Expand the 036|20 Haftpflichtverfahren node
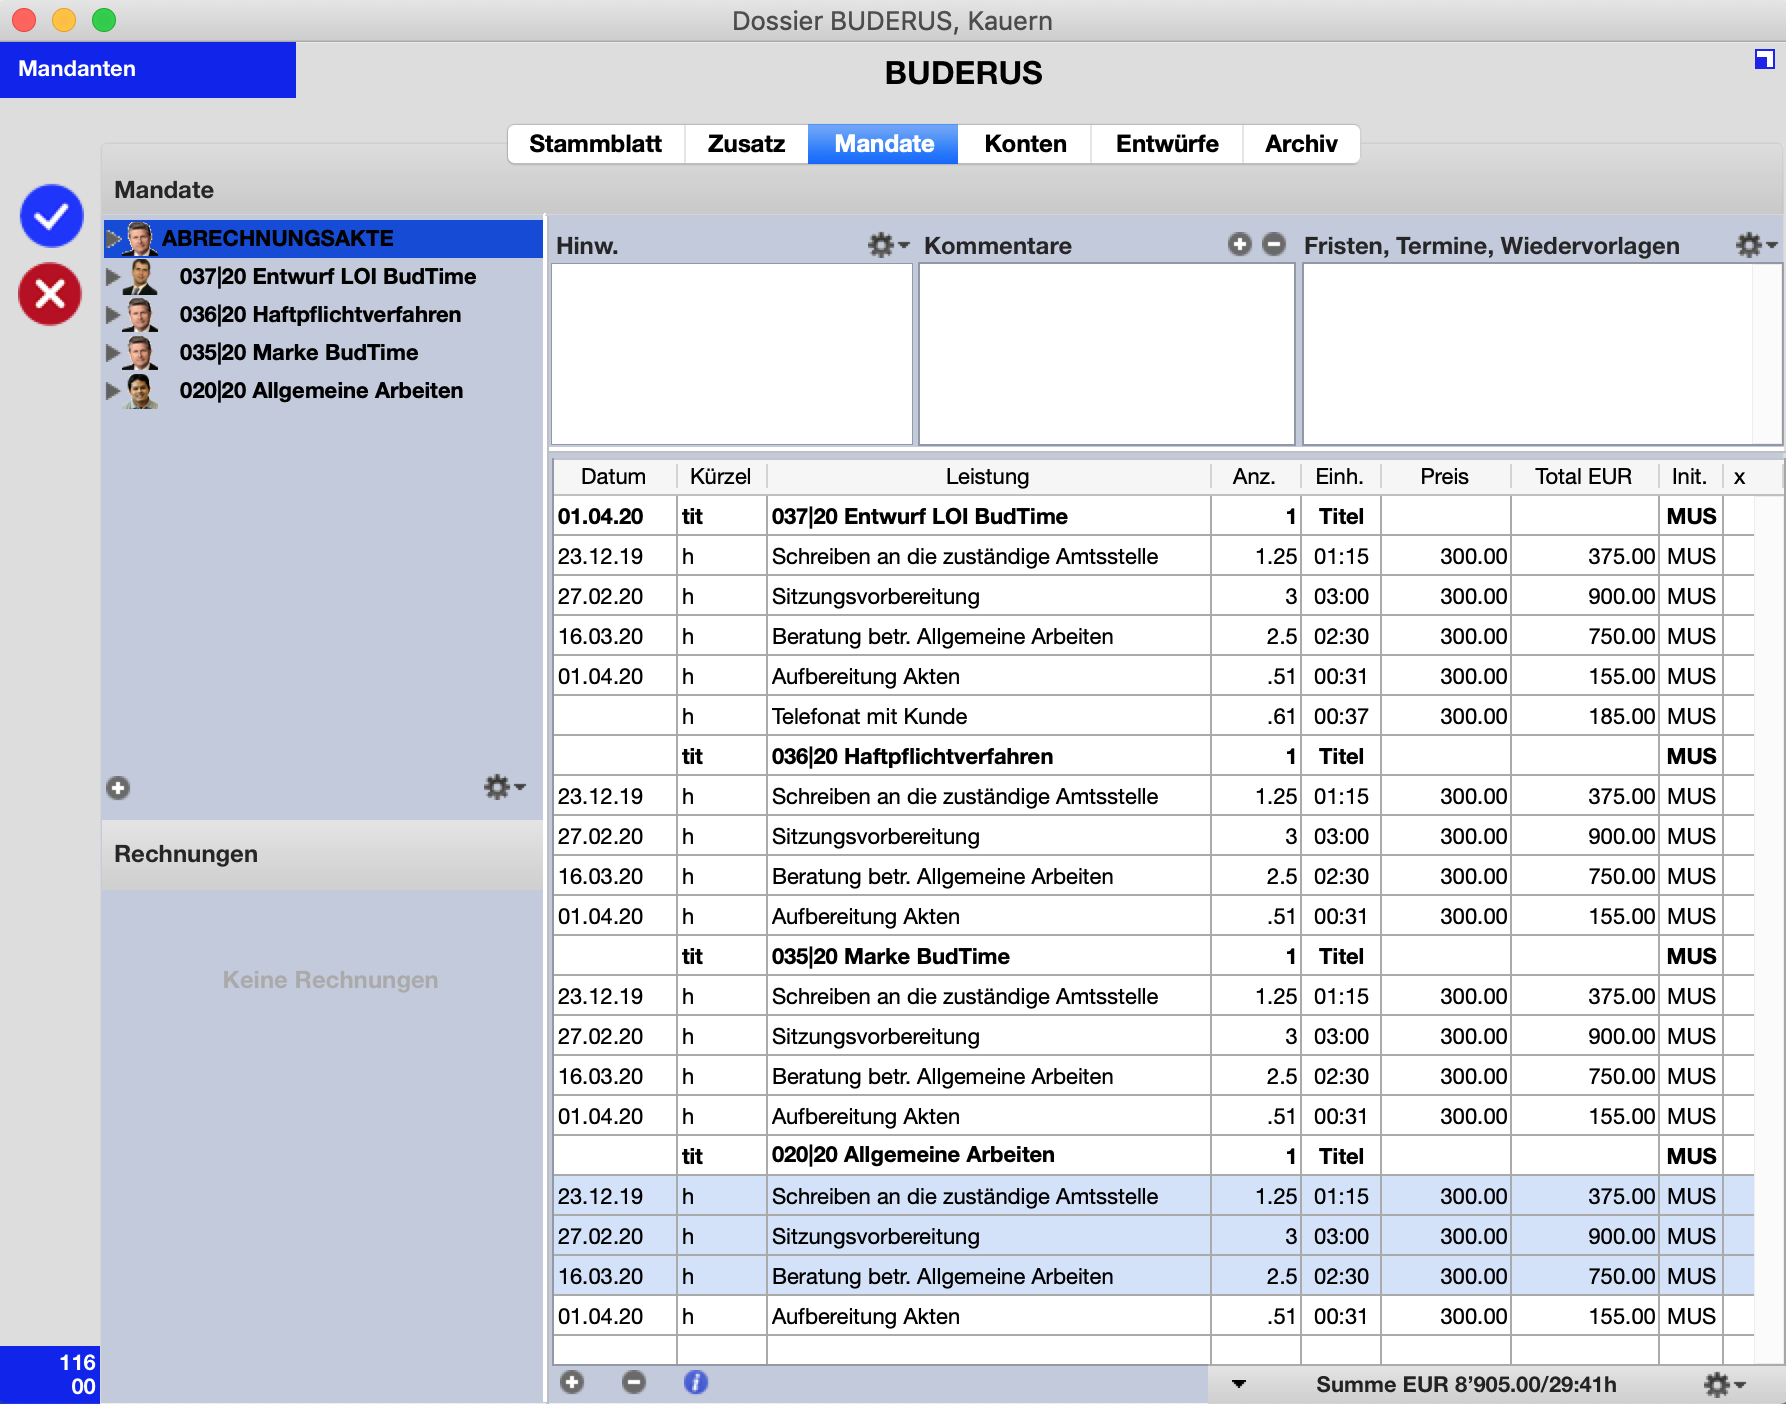 113,315
